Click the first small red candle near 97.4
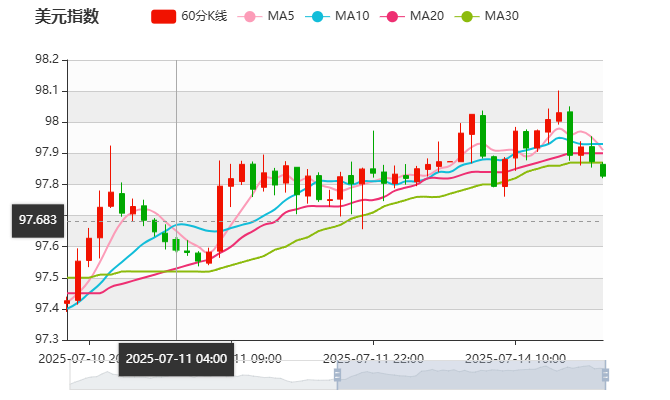670x400 pixels. click(x=67, y=302)
